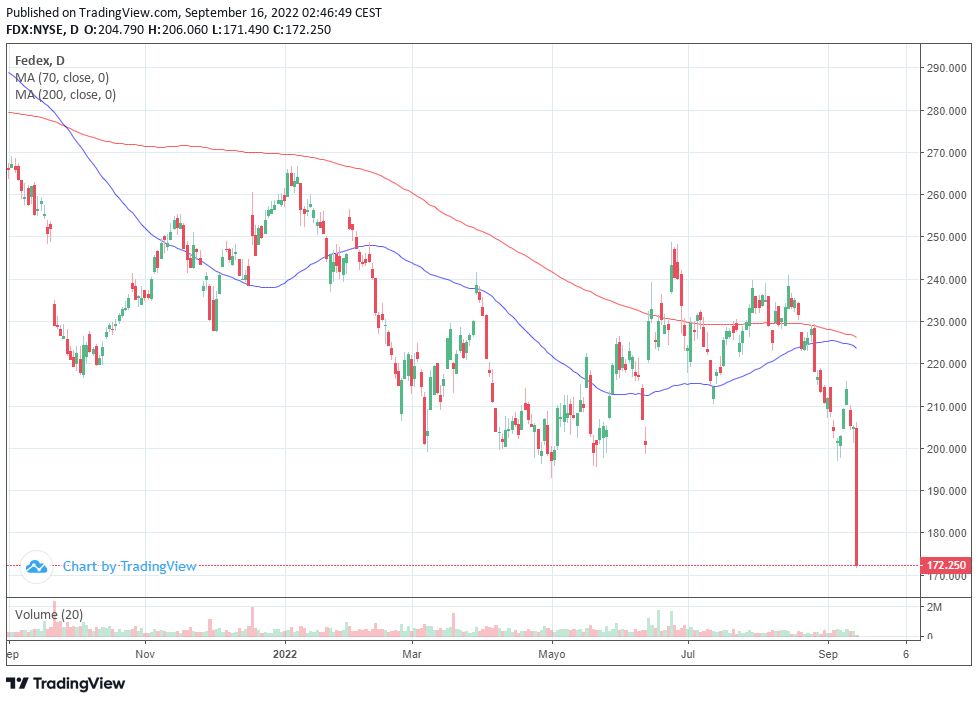Click the 'H:206.060' high value in header
This screenshot has height=702, width=978.
click(178, 29)
